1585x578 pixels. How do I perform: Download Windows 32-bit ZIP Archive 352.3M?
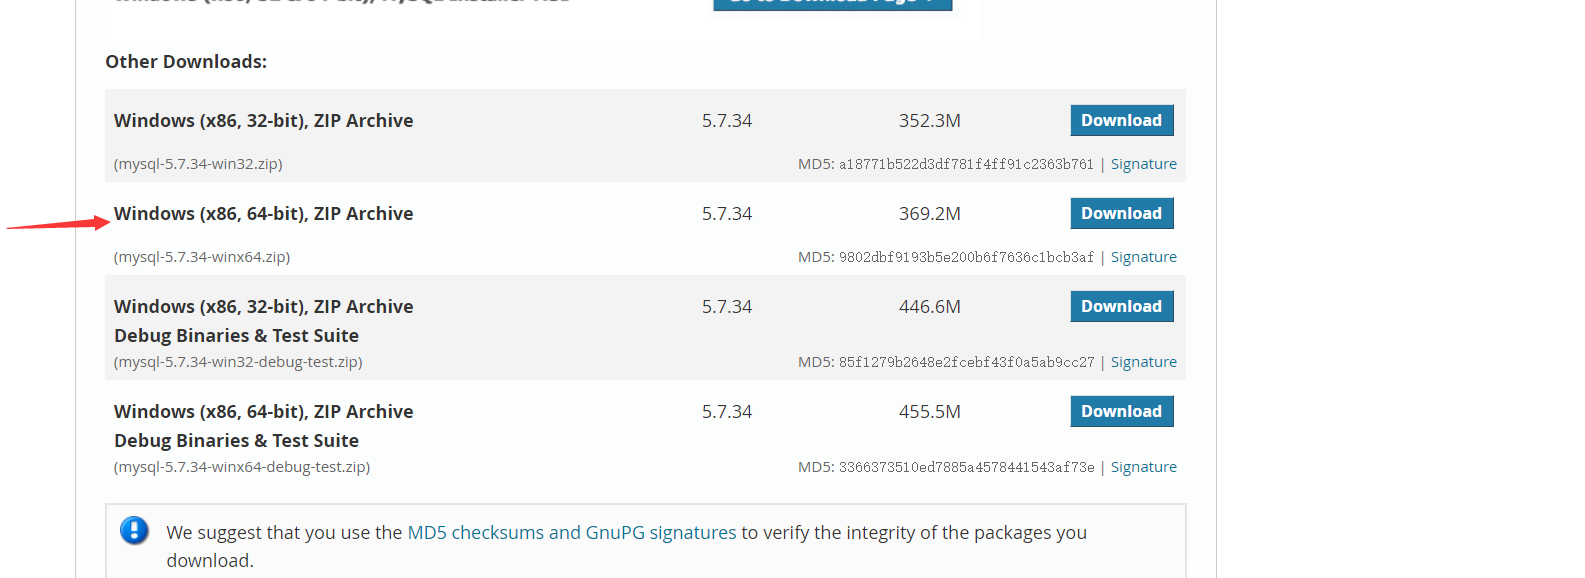point(1122,120)
